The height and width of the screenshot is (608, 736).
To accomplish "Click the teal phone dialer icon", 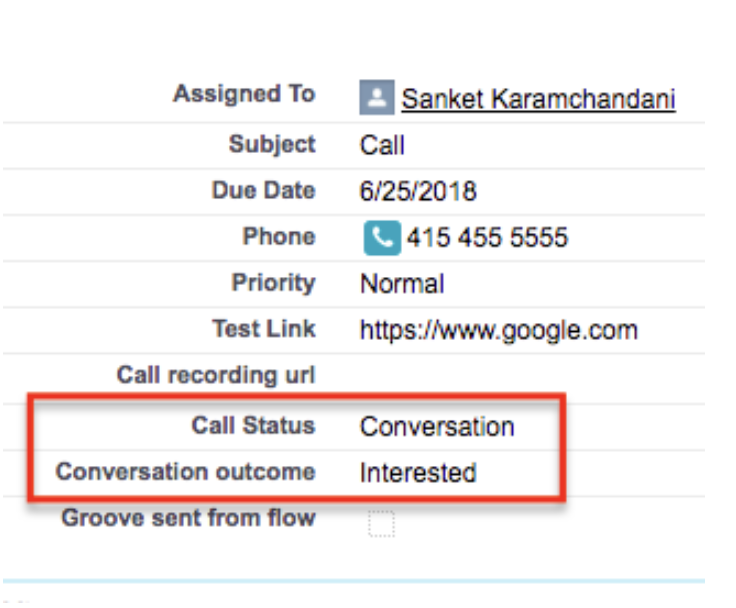I will coord(381,238).
